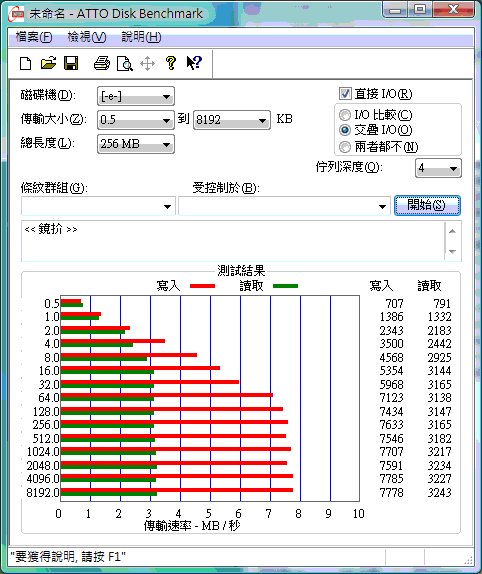The image size is (482, 574).
Task: Click write value 707
Action: point(395,304)
